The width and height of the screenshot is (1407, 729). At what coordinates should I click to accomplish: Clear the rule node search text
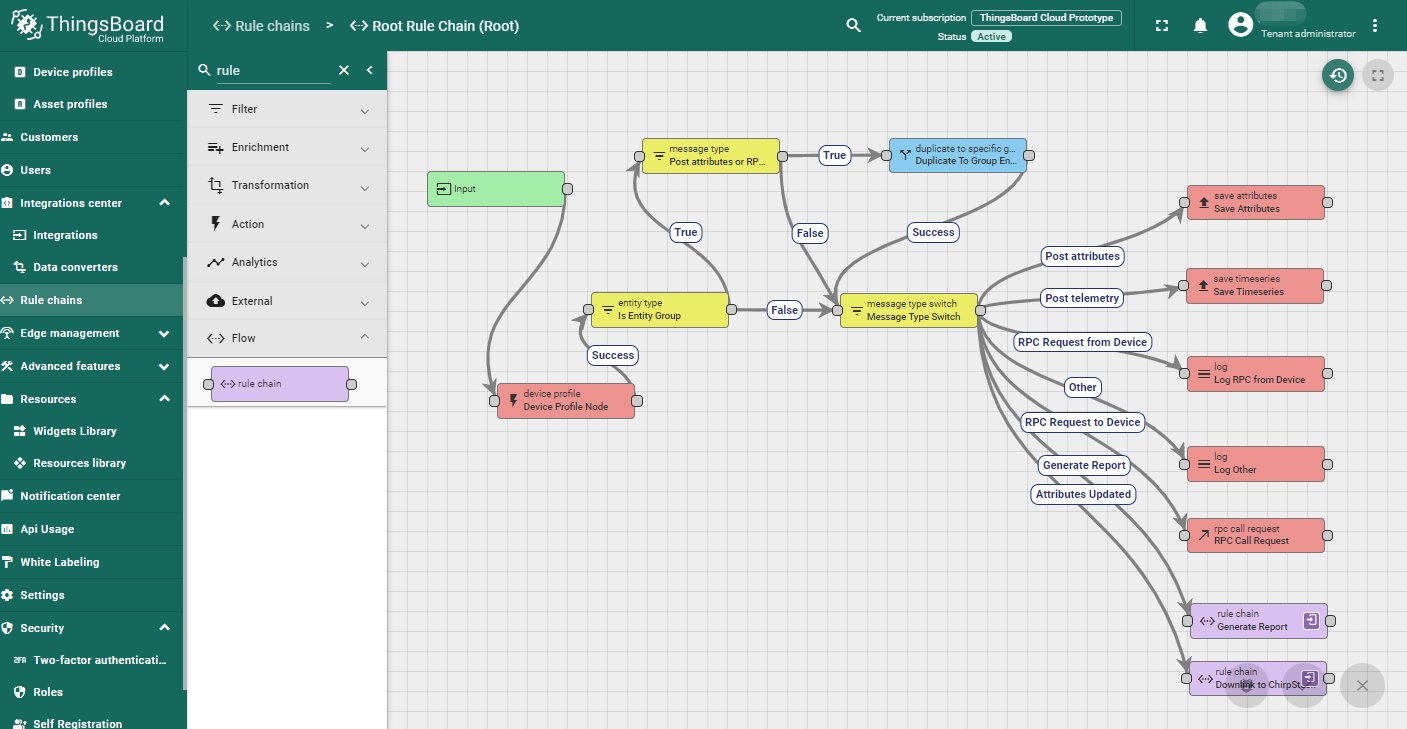click(344, 70)
